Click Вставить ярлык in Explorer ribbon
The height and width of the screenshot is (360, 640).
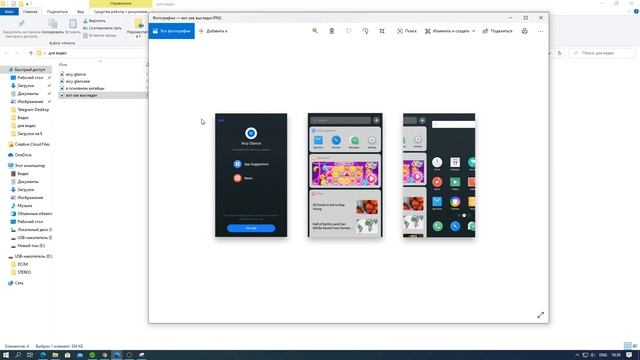[100, 36]
